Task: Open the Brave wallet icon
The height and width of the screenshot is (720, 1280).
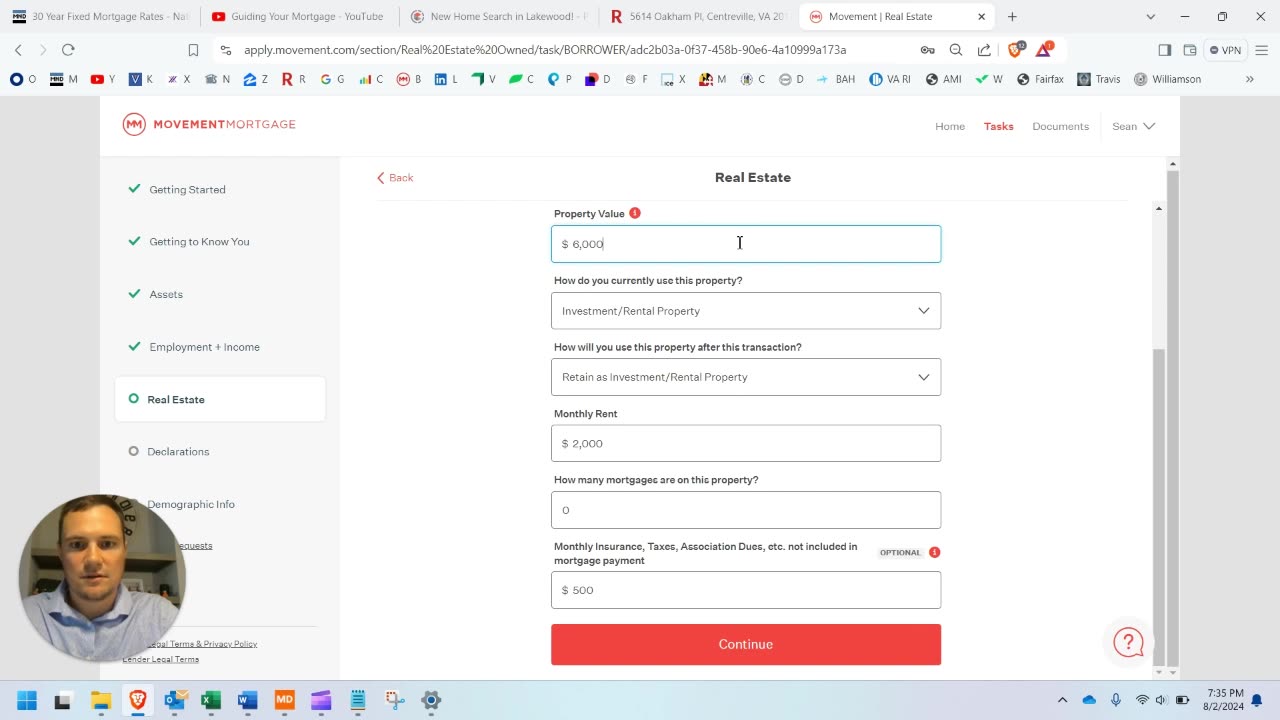Action: tap(1190, 50)
